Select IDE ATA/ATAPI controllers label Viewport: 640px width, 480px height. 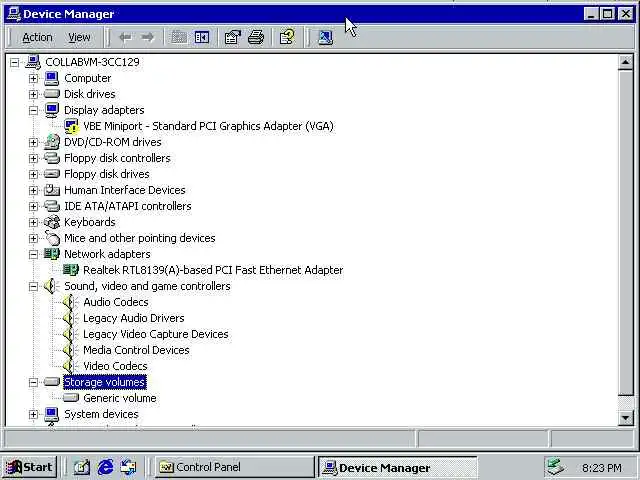[127, 206]
